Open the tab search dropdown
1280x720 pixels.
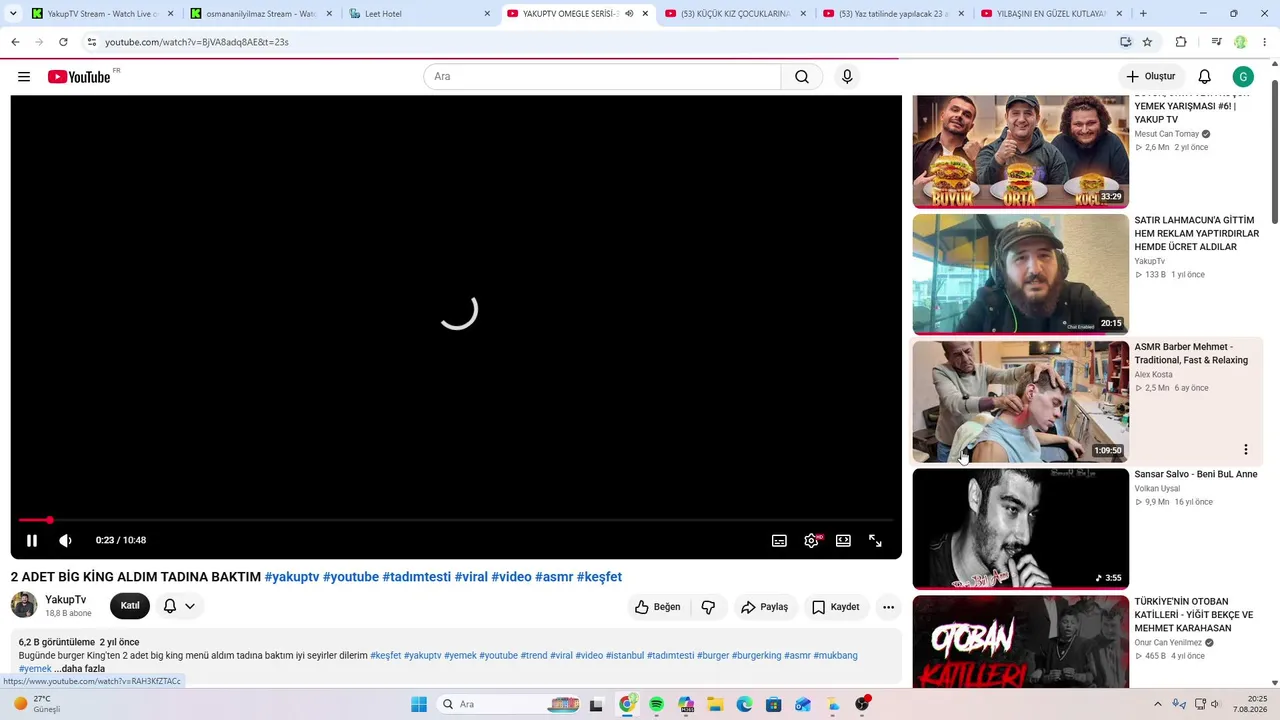(x=13, y=14)
